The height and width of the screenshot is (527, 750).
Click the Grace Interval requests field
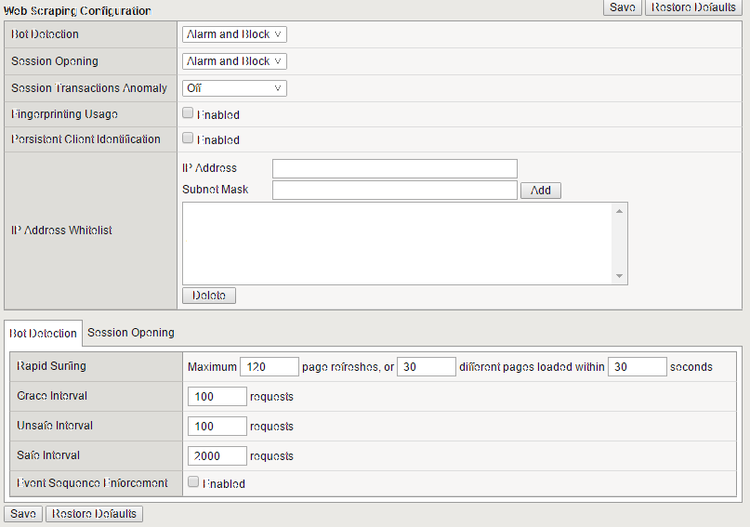point(217,397)
